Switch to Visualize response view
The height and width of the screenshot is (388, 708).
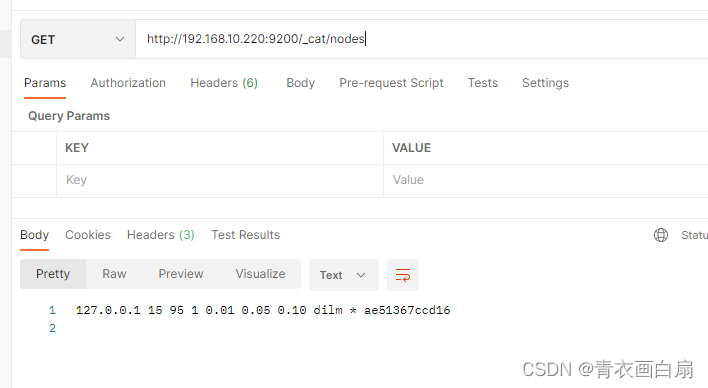pos(261,274)
